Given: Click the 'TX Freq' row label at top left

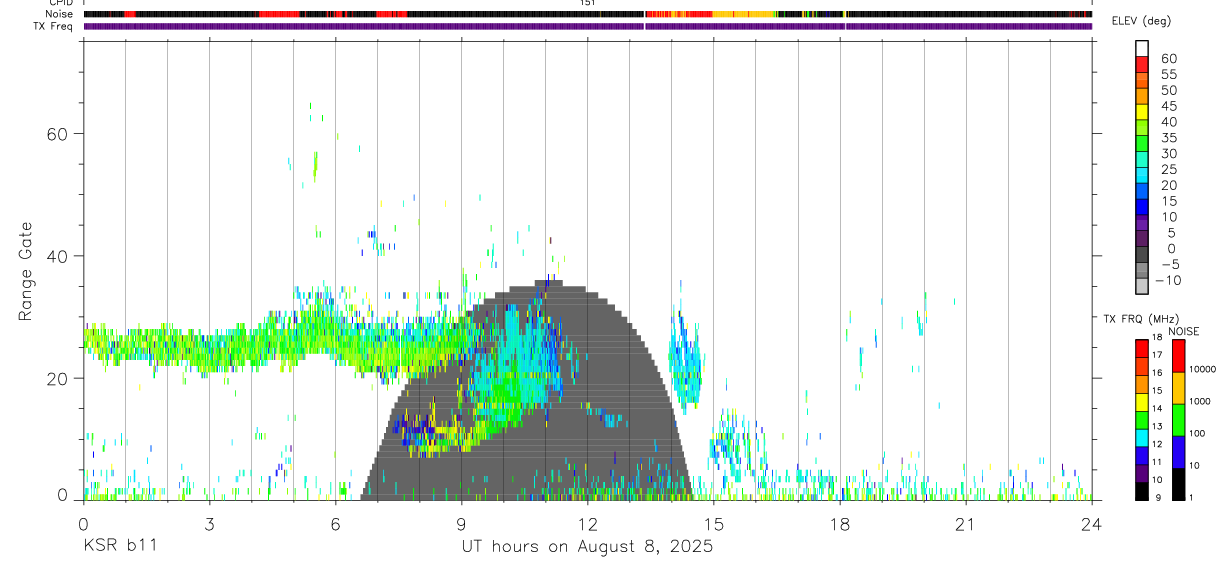Looking at the screenshot, I should [x=54, y=26].
